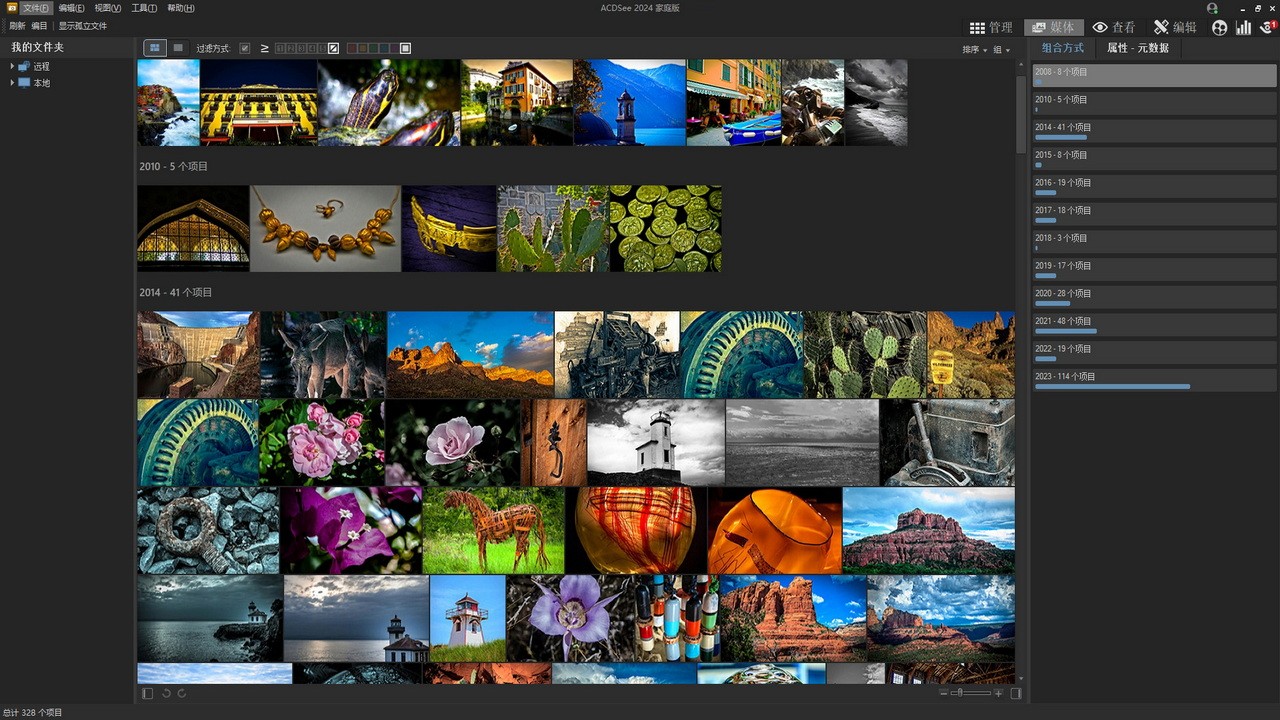Open the 组 grouping dropdown
This screenshot has height=720, width=1280.
(x=1001, y=50)
